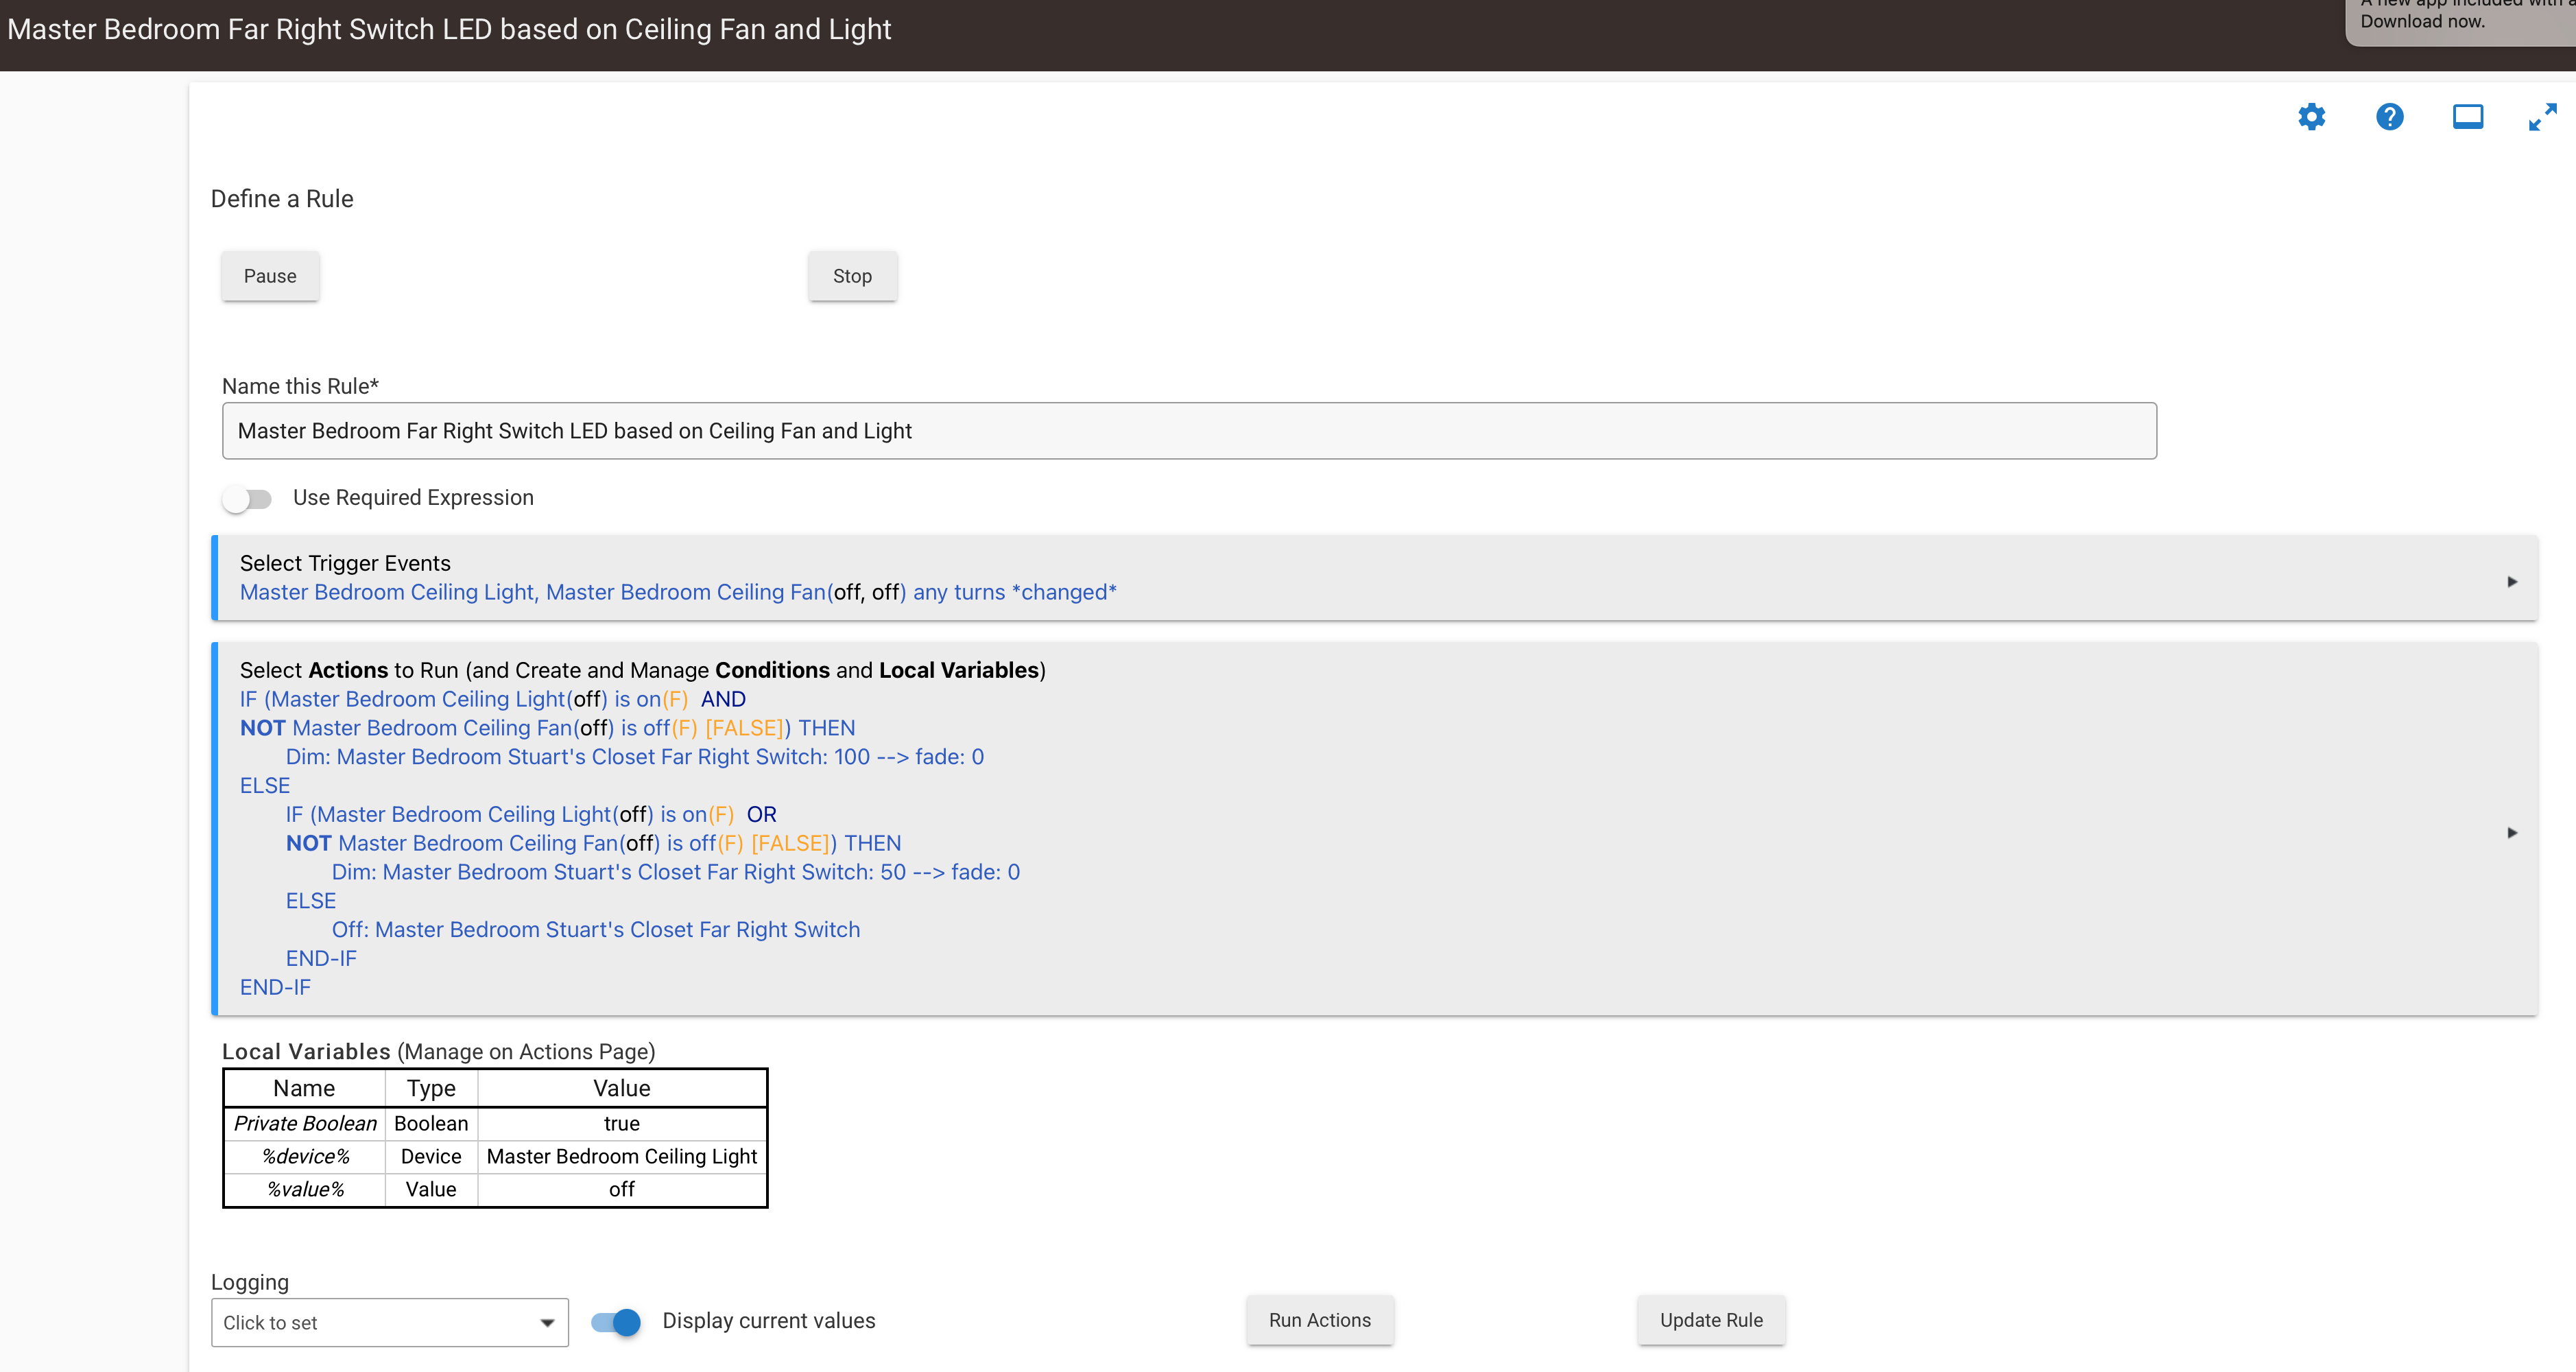Viewport: 2576px width, 1372px height.
Task: Click the 'Device' type cell
Action: point(431,1157)
